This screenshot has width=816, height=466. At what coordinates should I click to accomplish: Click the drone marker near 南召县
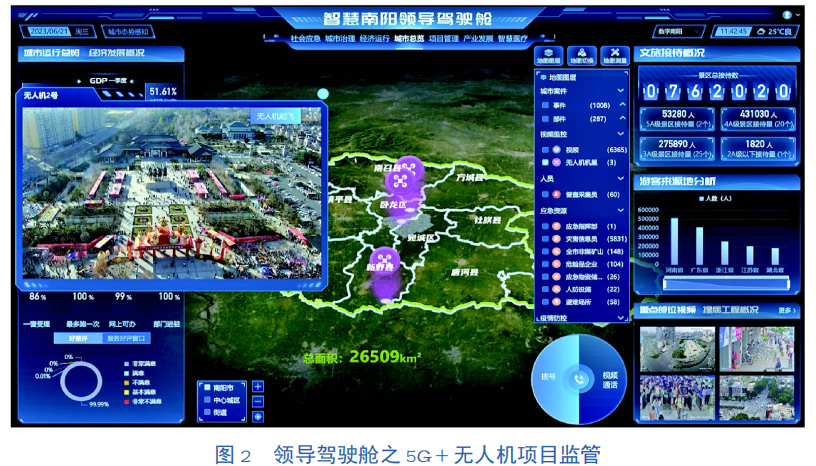coord(405,180)
